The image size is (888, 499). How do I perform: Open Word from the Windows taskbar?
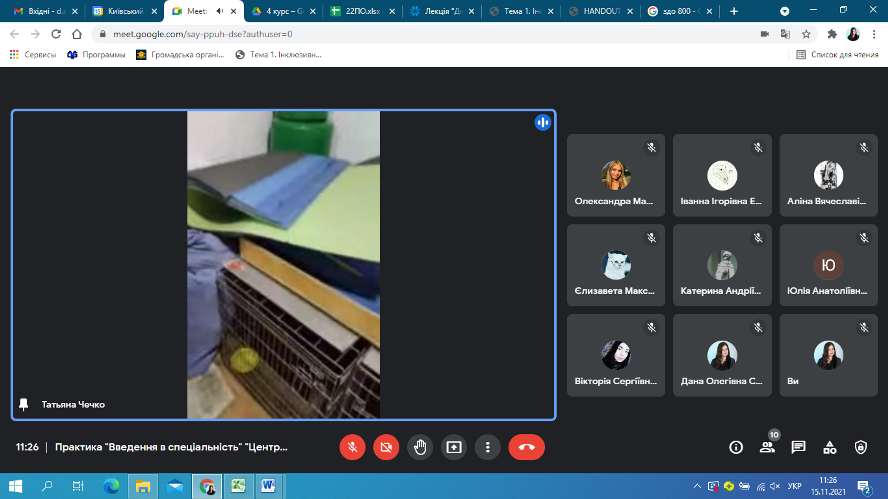tap(268, 486)
